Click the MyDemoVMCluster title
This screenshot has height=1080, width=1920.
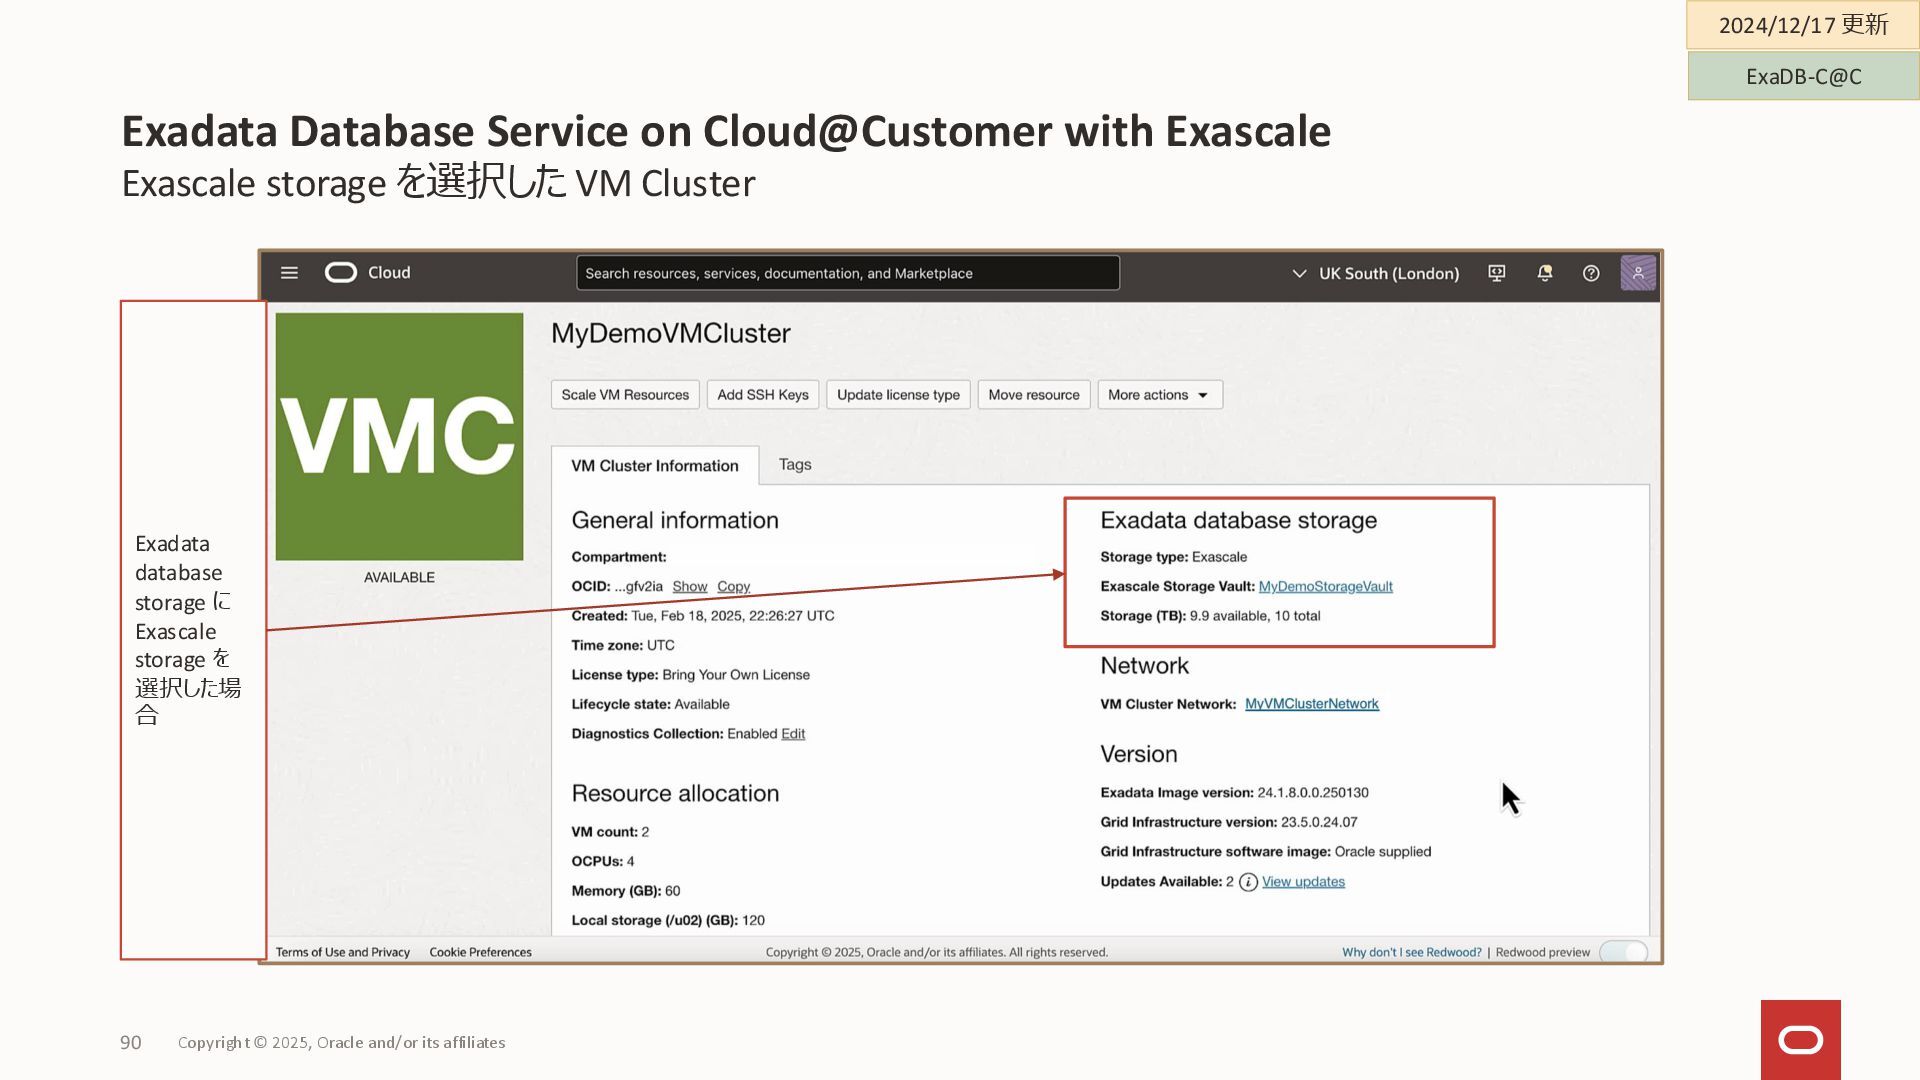click(670, 333)
